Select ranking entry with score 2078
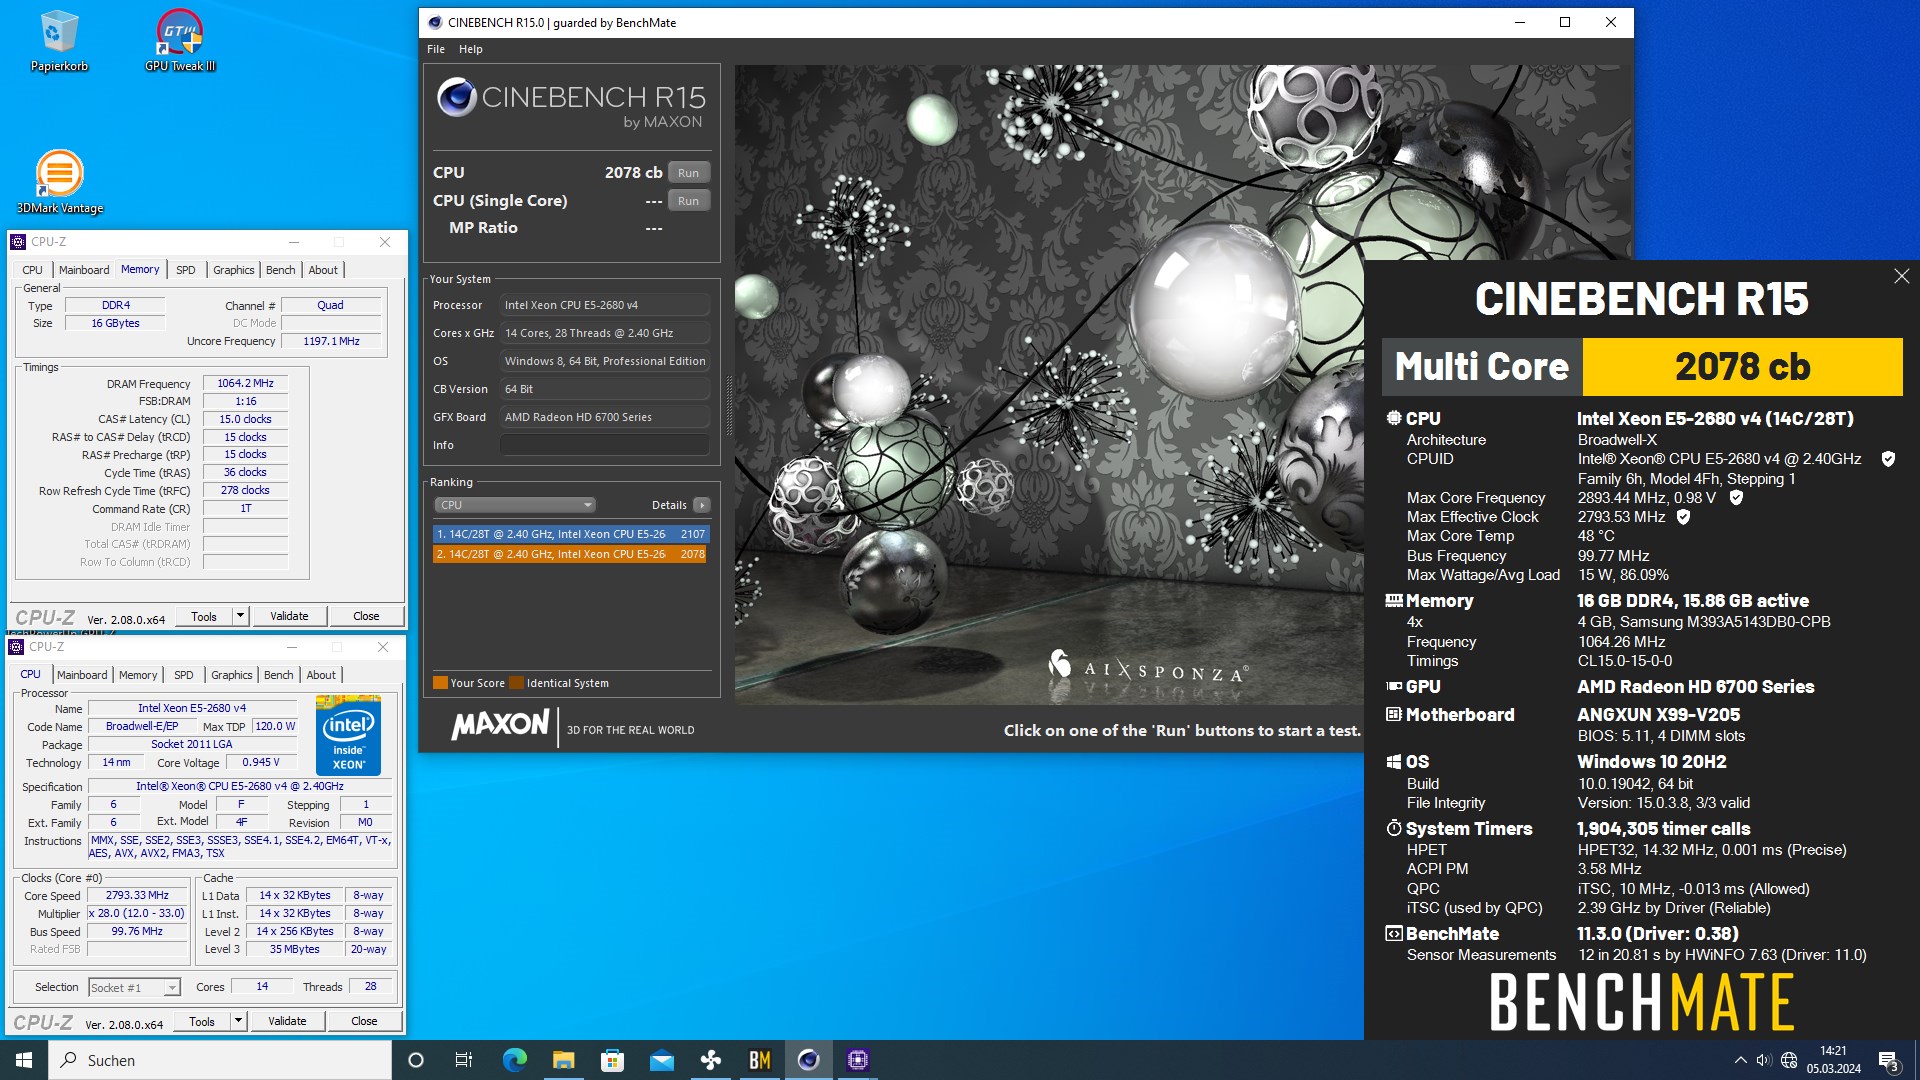The height and width of the screenshot is (1080, 1920). tap(571, 554)
